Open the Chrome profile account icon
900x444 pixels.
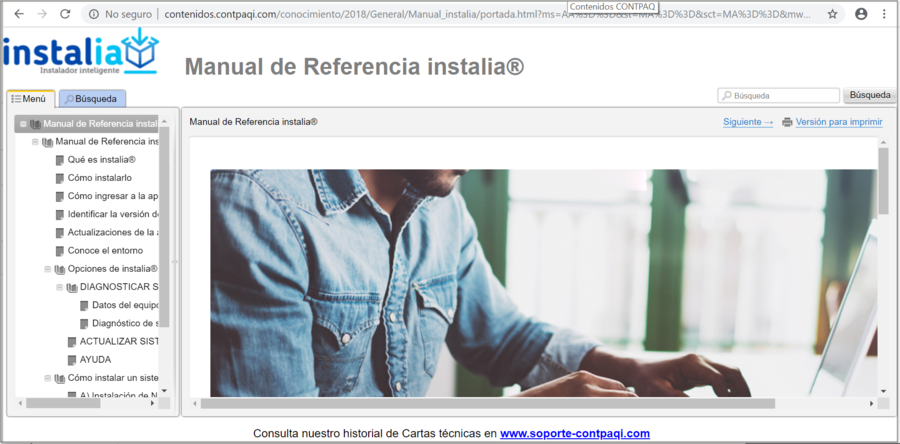tap(861, 14)
